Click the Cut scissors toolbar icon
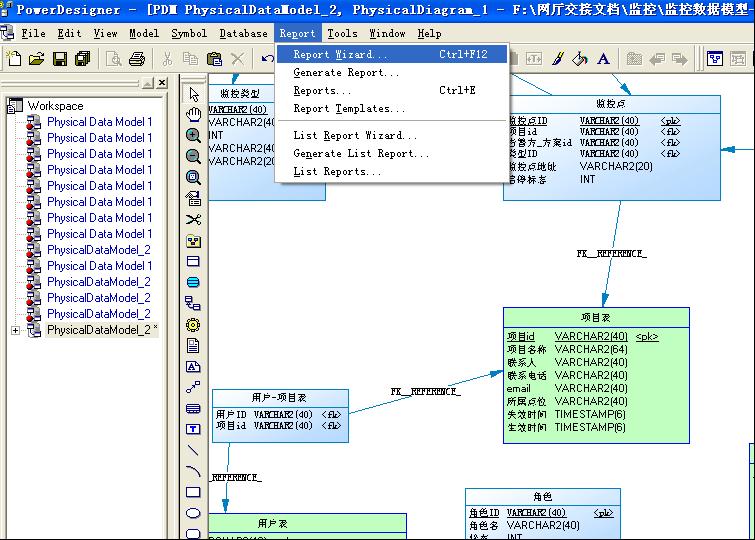Screen dimensions: 755x540 (x=167, y=59)
